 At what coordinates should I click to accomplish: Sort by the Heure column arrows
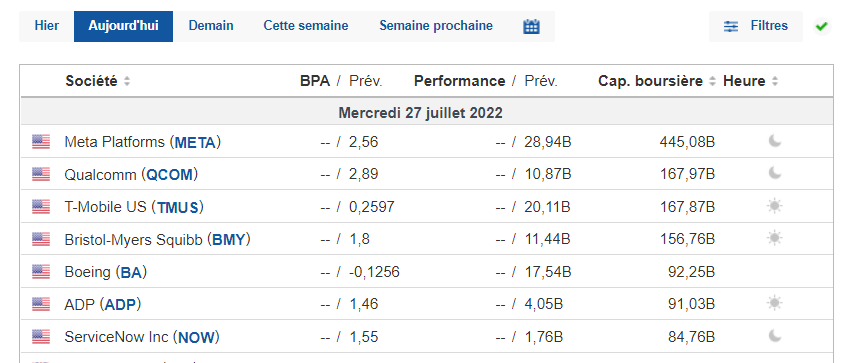[775, 81]
